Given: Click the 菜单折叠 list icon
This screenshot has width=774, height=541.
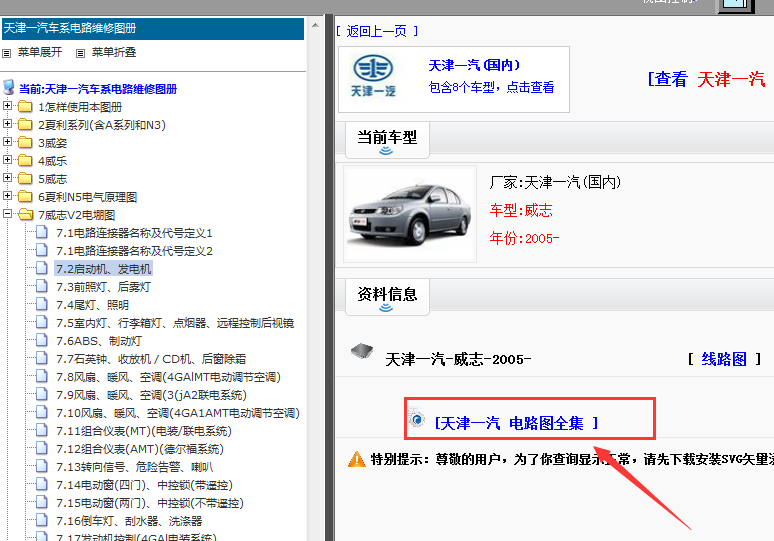Looking at the screenshot, I should 80,53.
